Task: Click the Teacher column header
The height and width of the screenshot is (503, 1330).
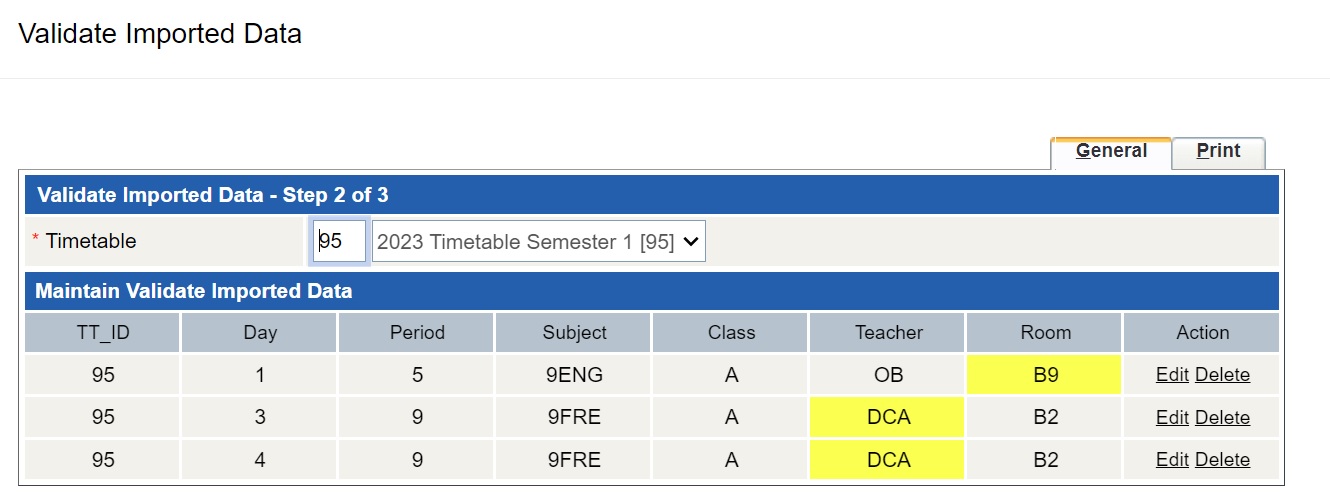Action: (x=888, y=333)
